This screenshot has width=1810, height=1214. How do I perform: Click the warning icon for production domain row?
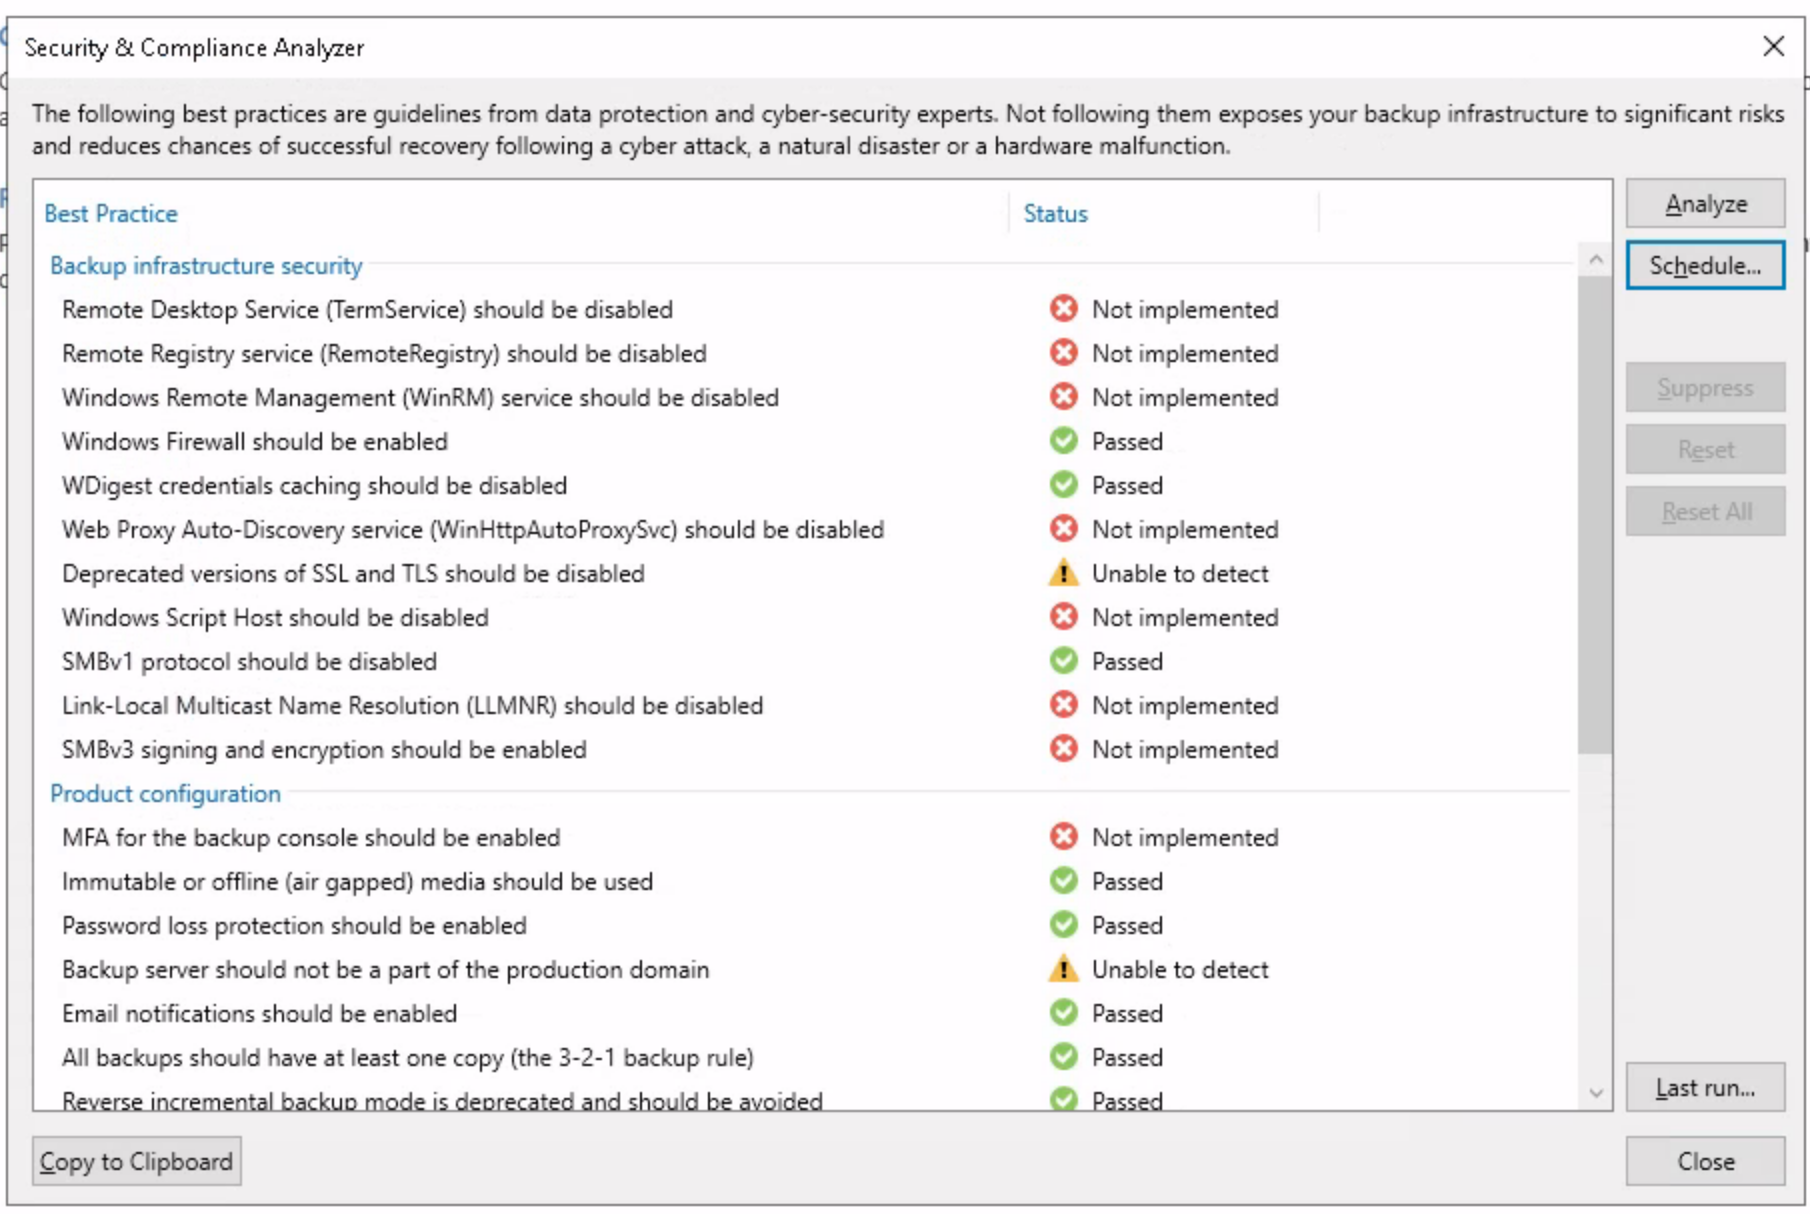click(1063, 969)
